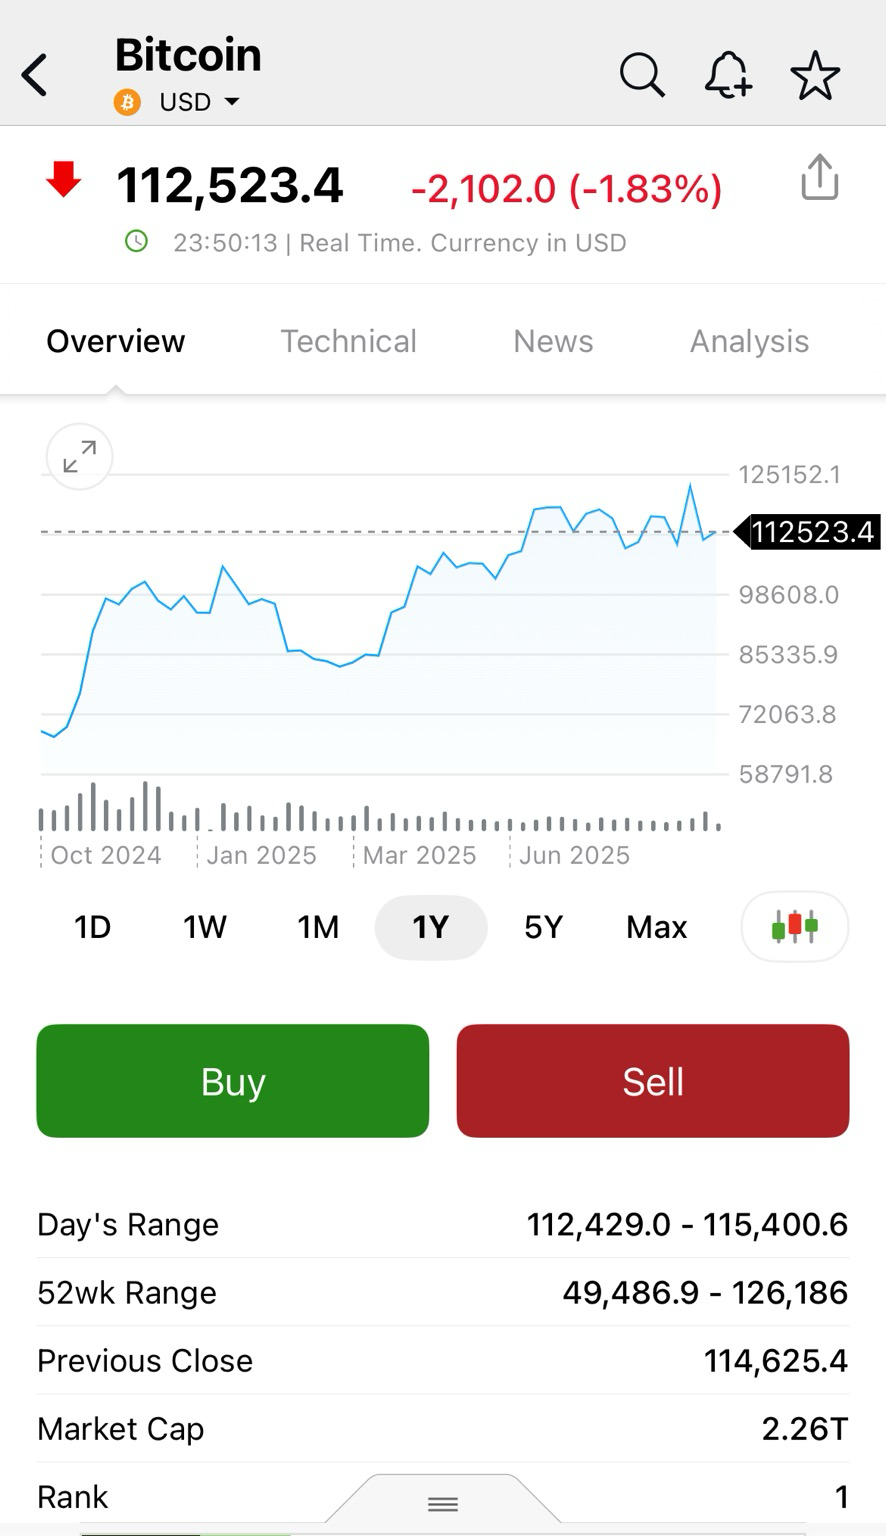Add Bitcoin to watchlist with star
This screenshot has width=886, height=1536.
pyautogui.click(x=815, y=76)
